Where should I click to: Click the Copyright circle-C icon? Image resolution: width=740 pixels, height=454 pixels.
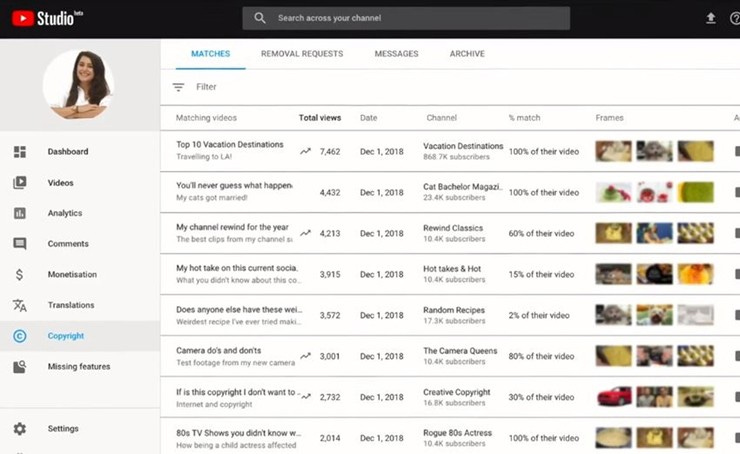pos(20,336)
